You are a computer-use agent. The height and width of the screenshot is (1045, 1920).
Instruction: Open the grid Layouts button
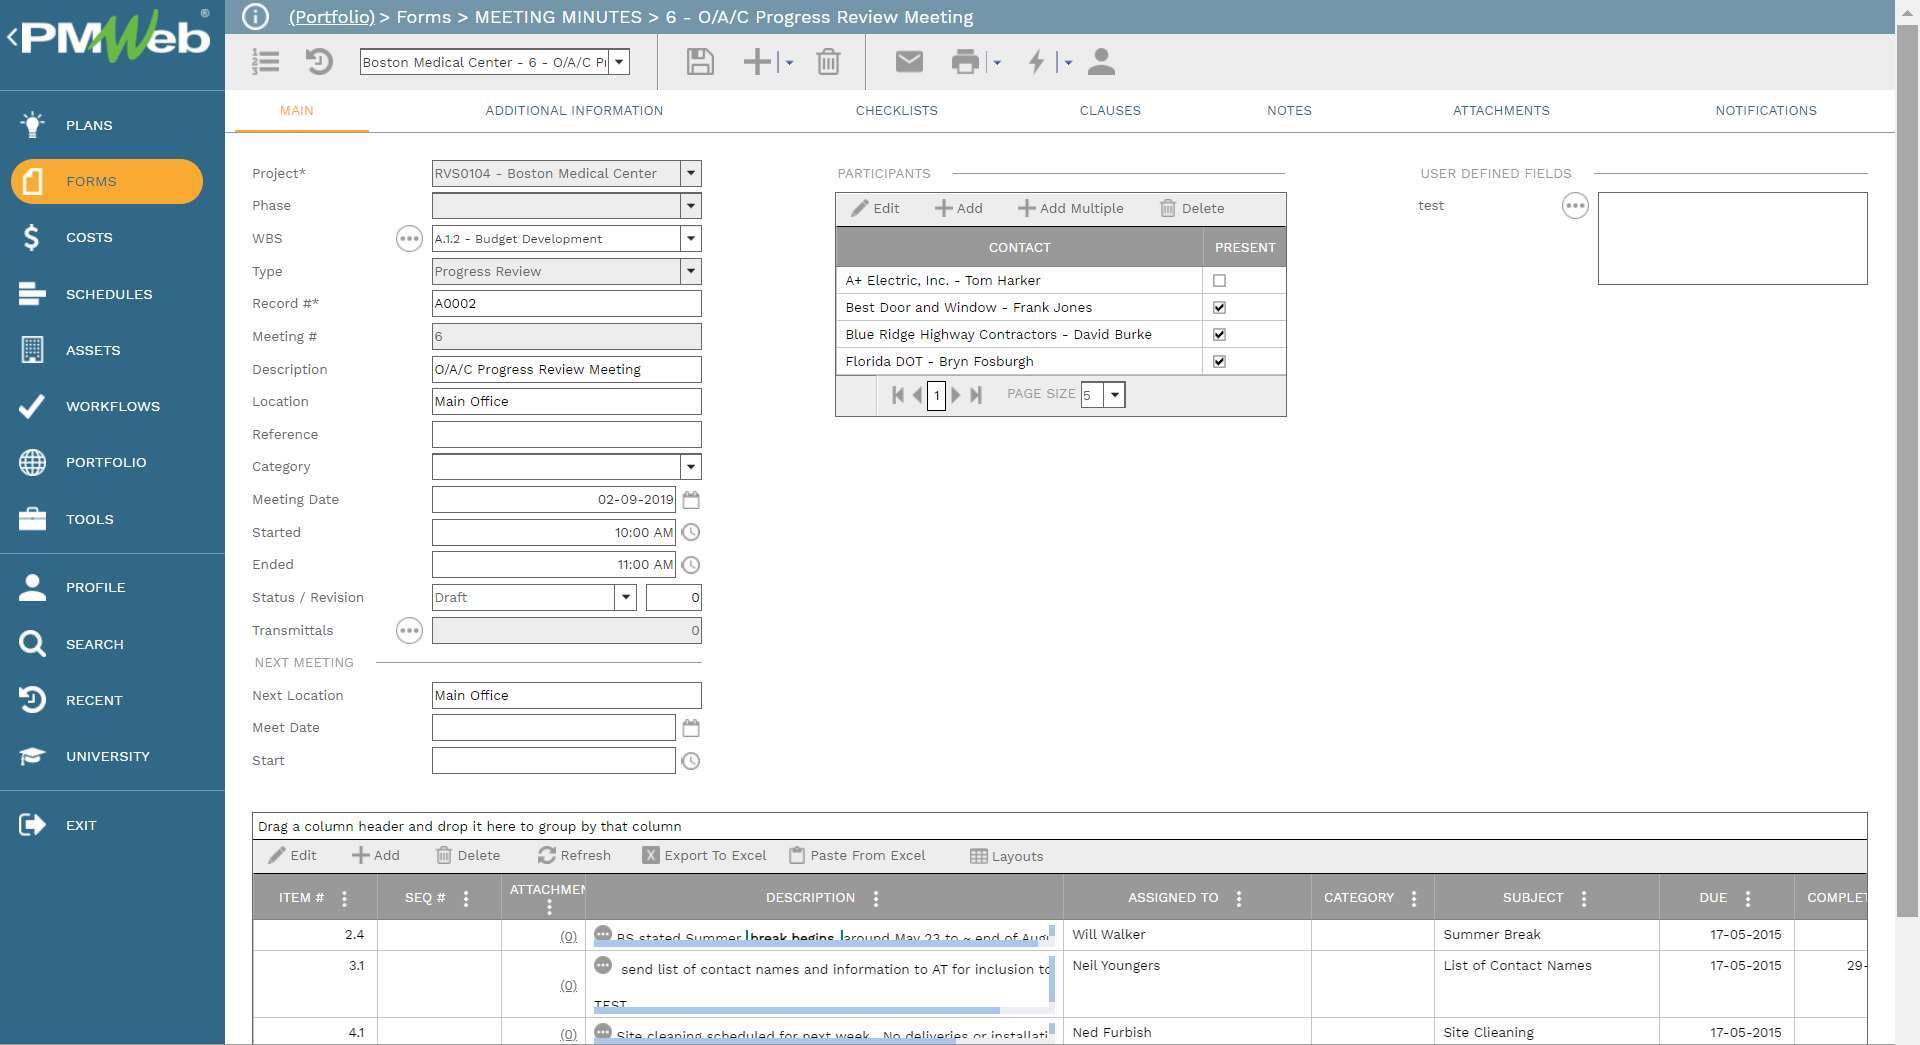(1006, 856)
